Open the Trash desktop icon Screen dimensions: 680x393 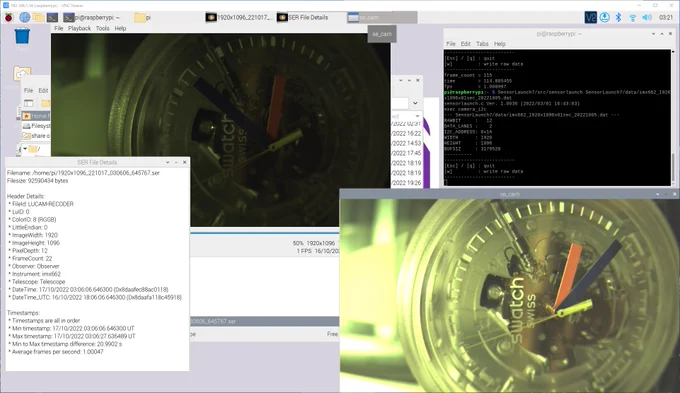pos(22,36)
